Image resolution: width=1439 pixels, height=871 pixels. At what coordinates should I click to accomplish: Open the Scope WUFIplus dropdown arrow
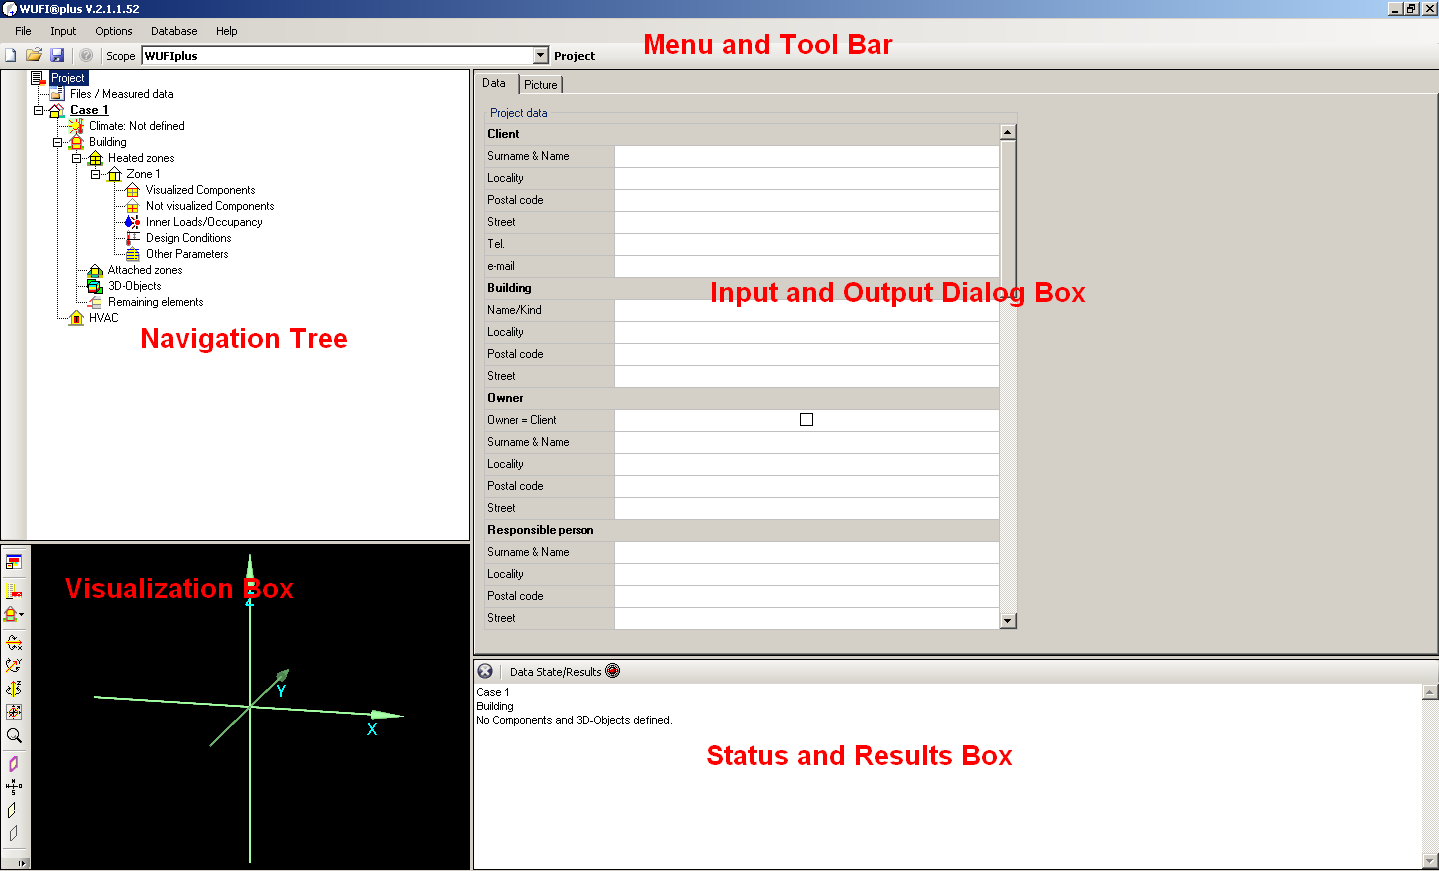[541, 56]
